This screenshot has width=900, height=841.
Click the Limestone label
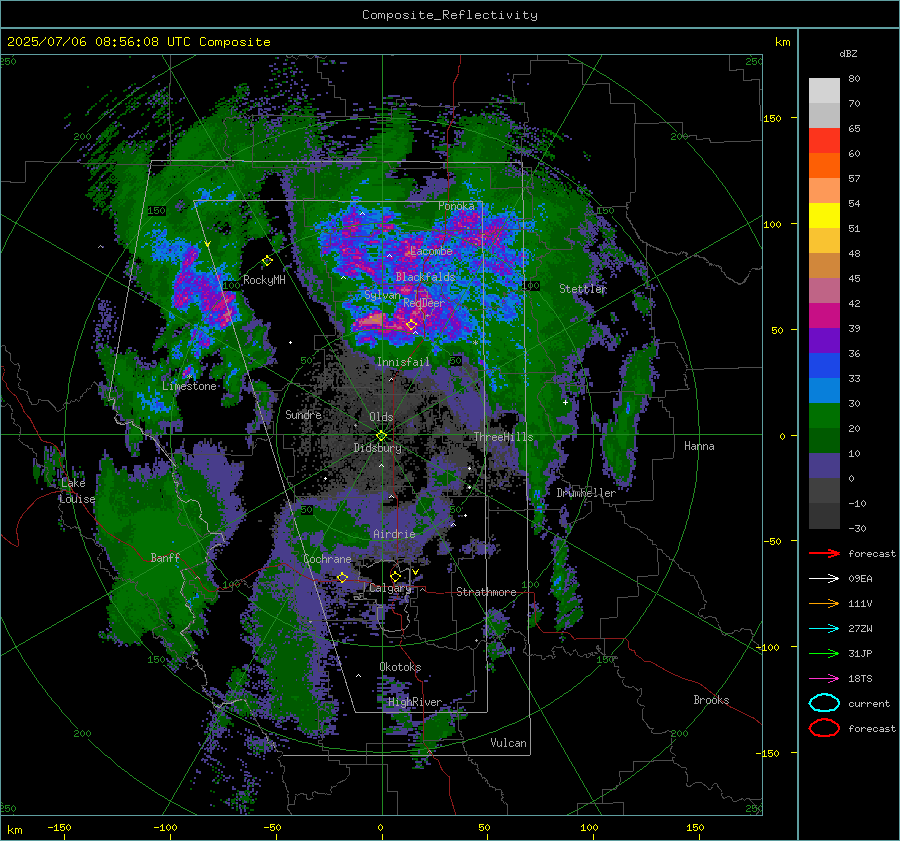(189, 386)
